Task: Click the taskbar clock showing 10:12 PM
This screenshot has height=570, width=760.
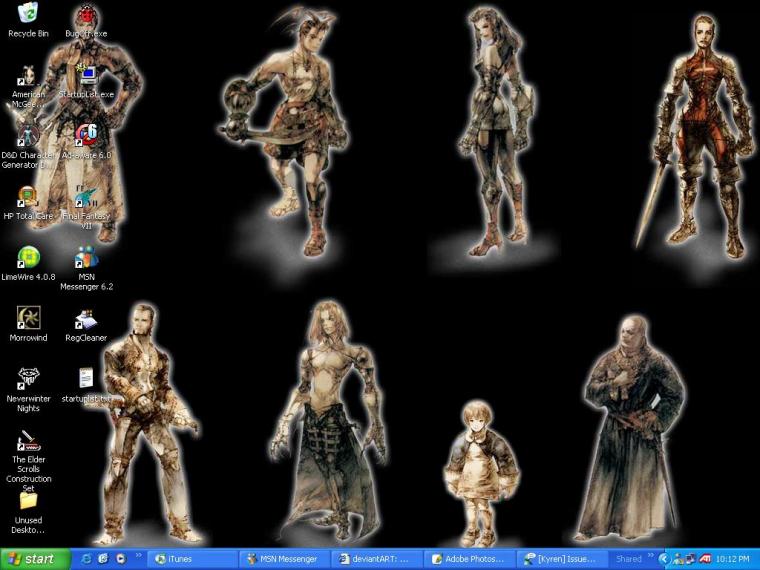Action: (732, 559)
